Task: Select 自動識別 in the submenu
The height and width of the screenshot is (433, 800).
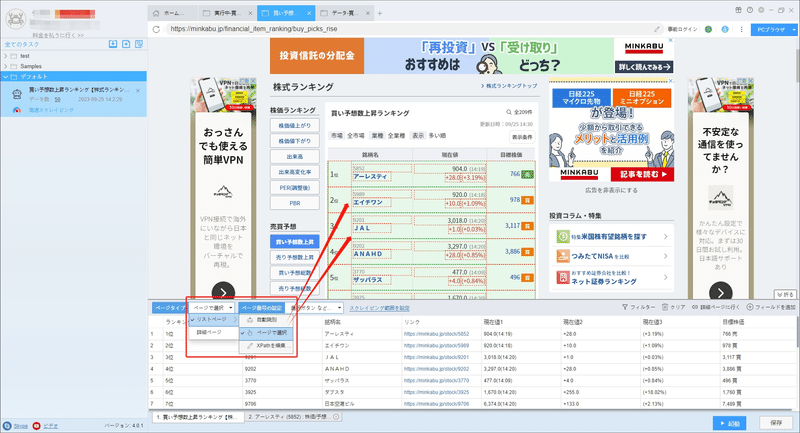Action: tap(266, 320)
